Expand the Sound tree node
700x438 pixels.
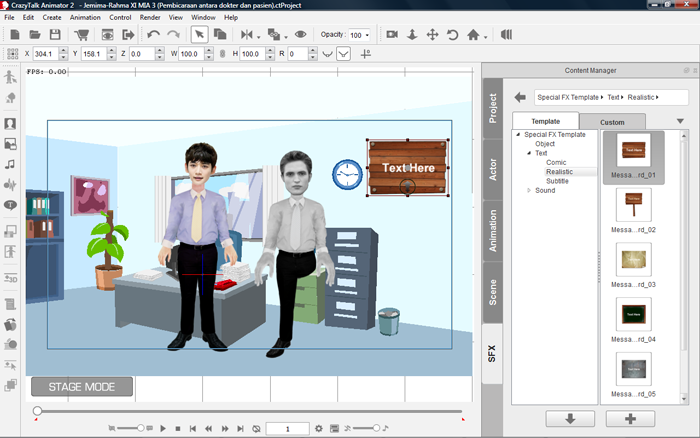click(528, 190)
